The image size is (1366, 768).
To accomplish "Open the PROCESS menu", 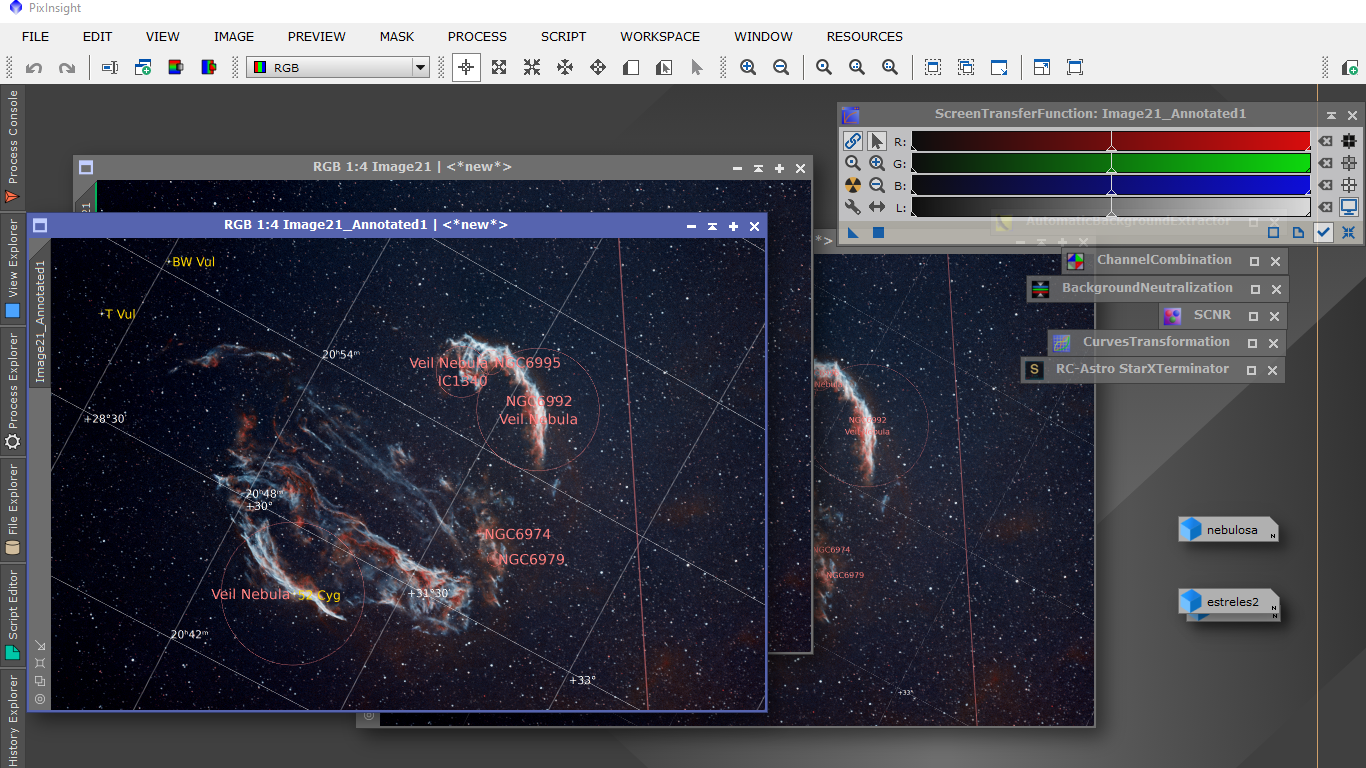I will click(477, 36).
